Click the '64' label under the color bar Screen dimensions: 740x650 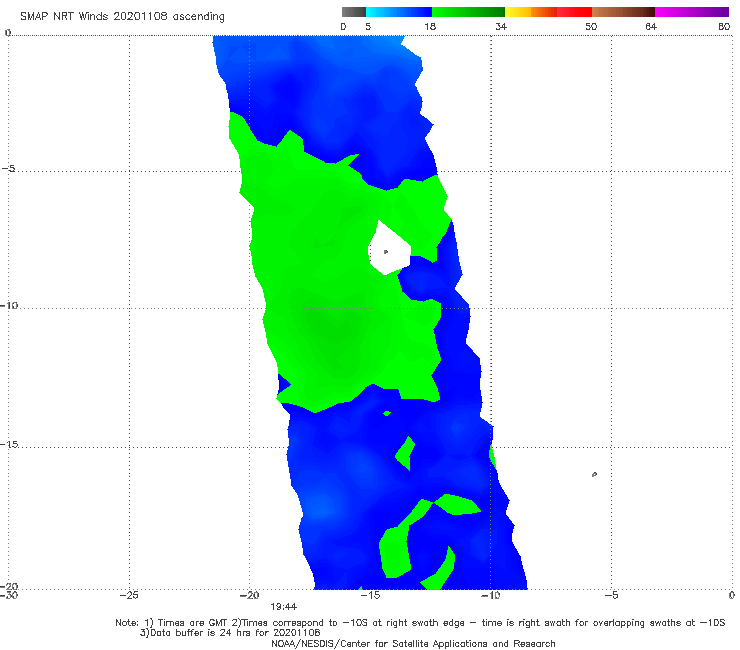(x=651, y=26)
